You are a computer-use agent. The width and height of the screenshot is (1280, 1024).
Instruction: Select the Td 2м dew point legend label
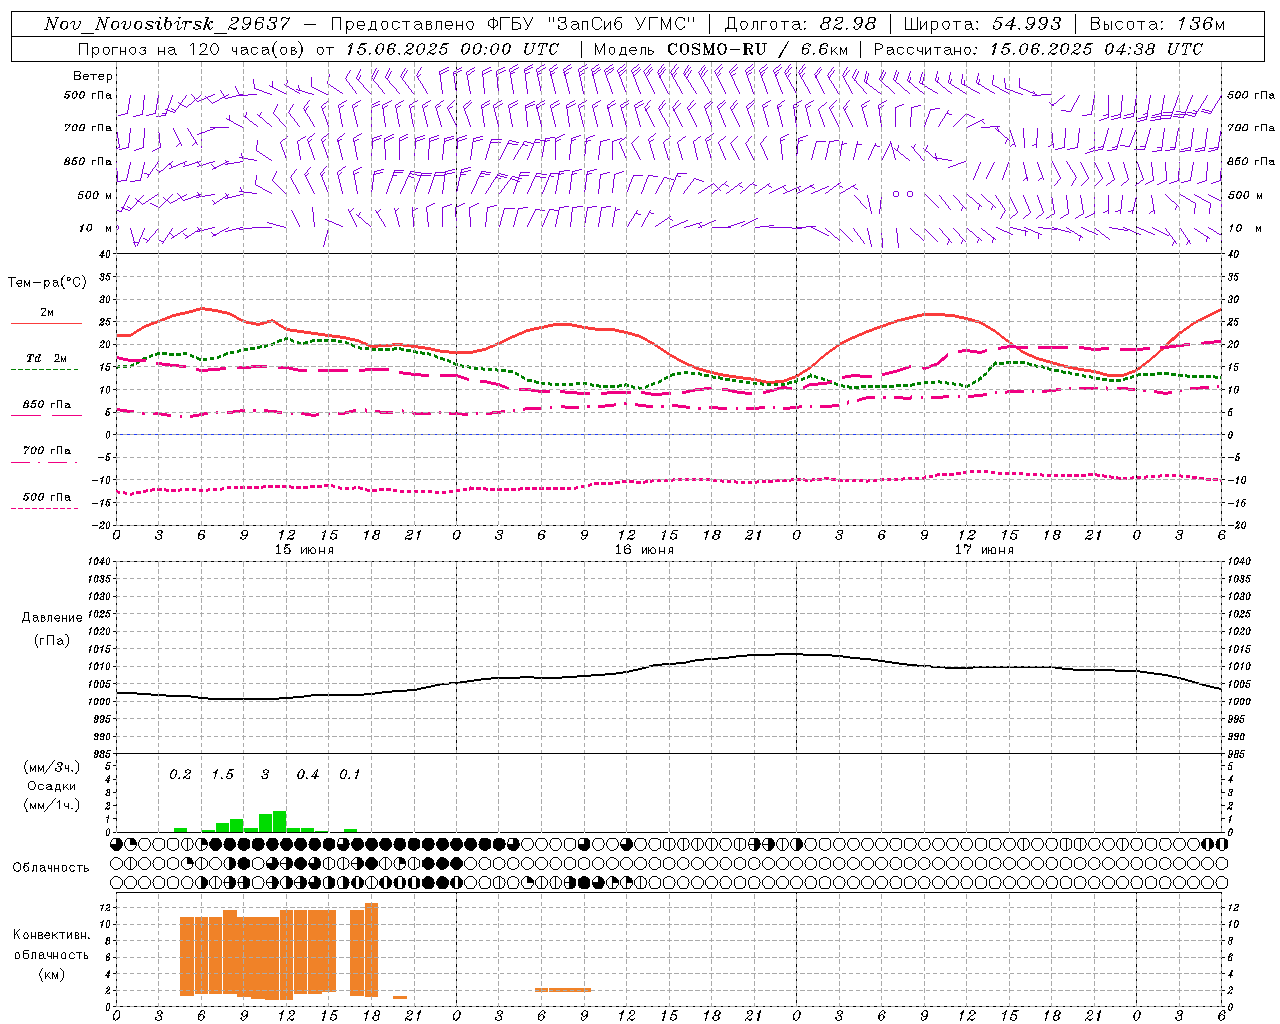click(47, 358)
